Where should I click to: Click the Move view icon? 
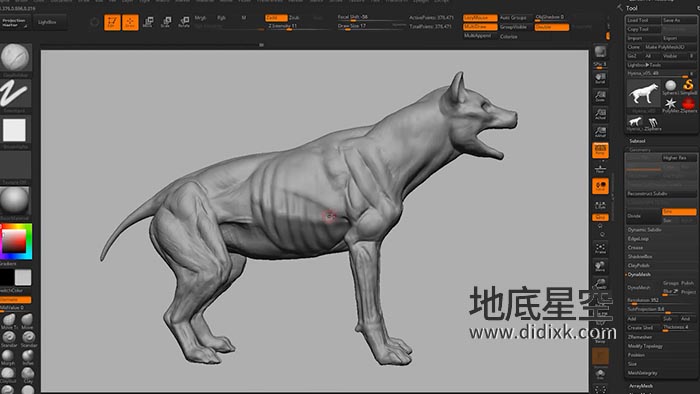[x=600, y=266]
